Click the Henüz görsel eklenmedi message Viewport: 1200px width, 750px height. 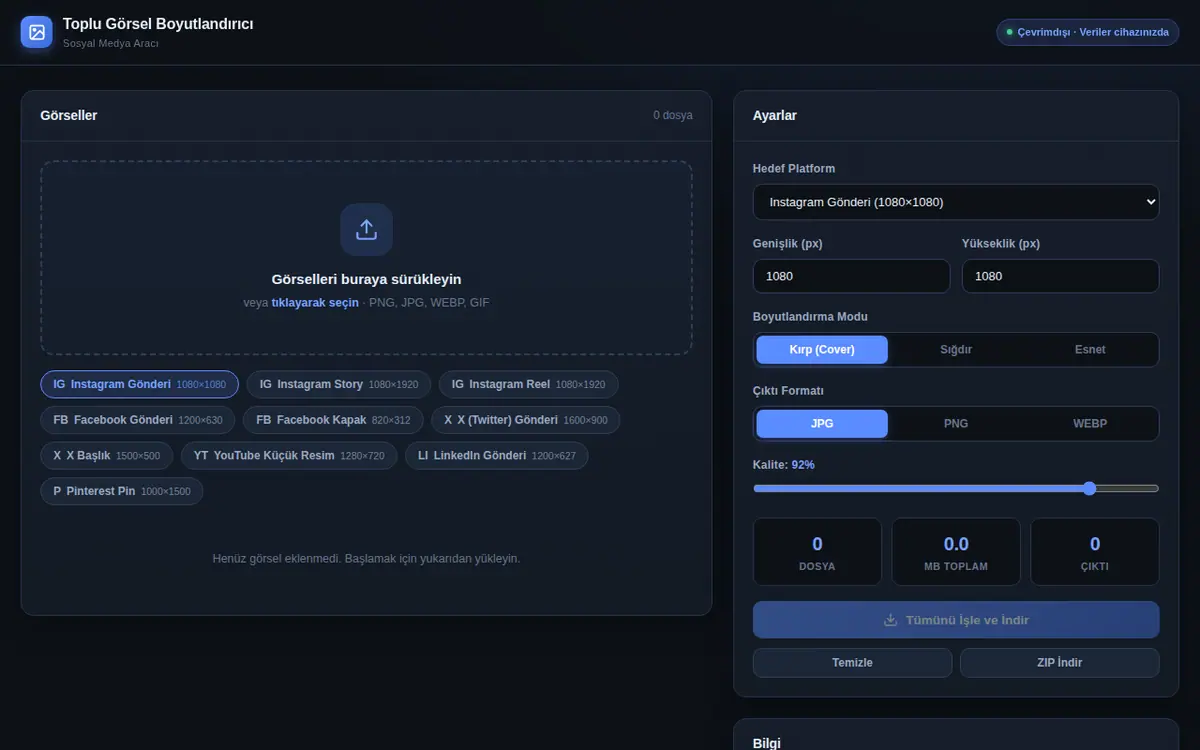[x=366, y=559]
